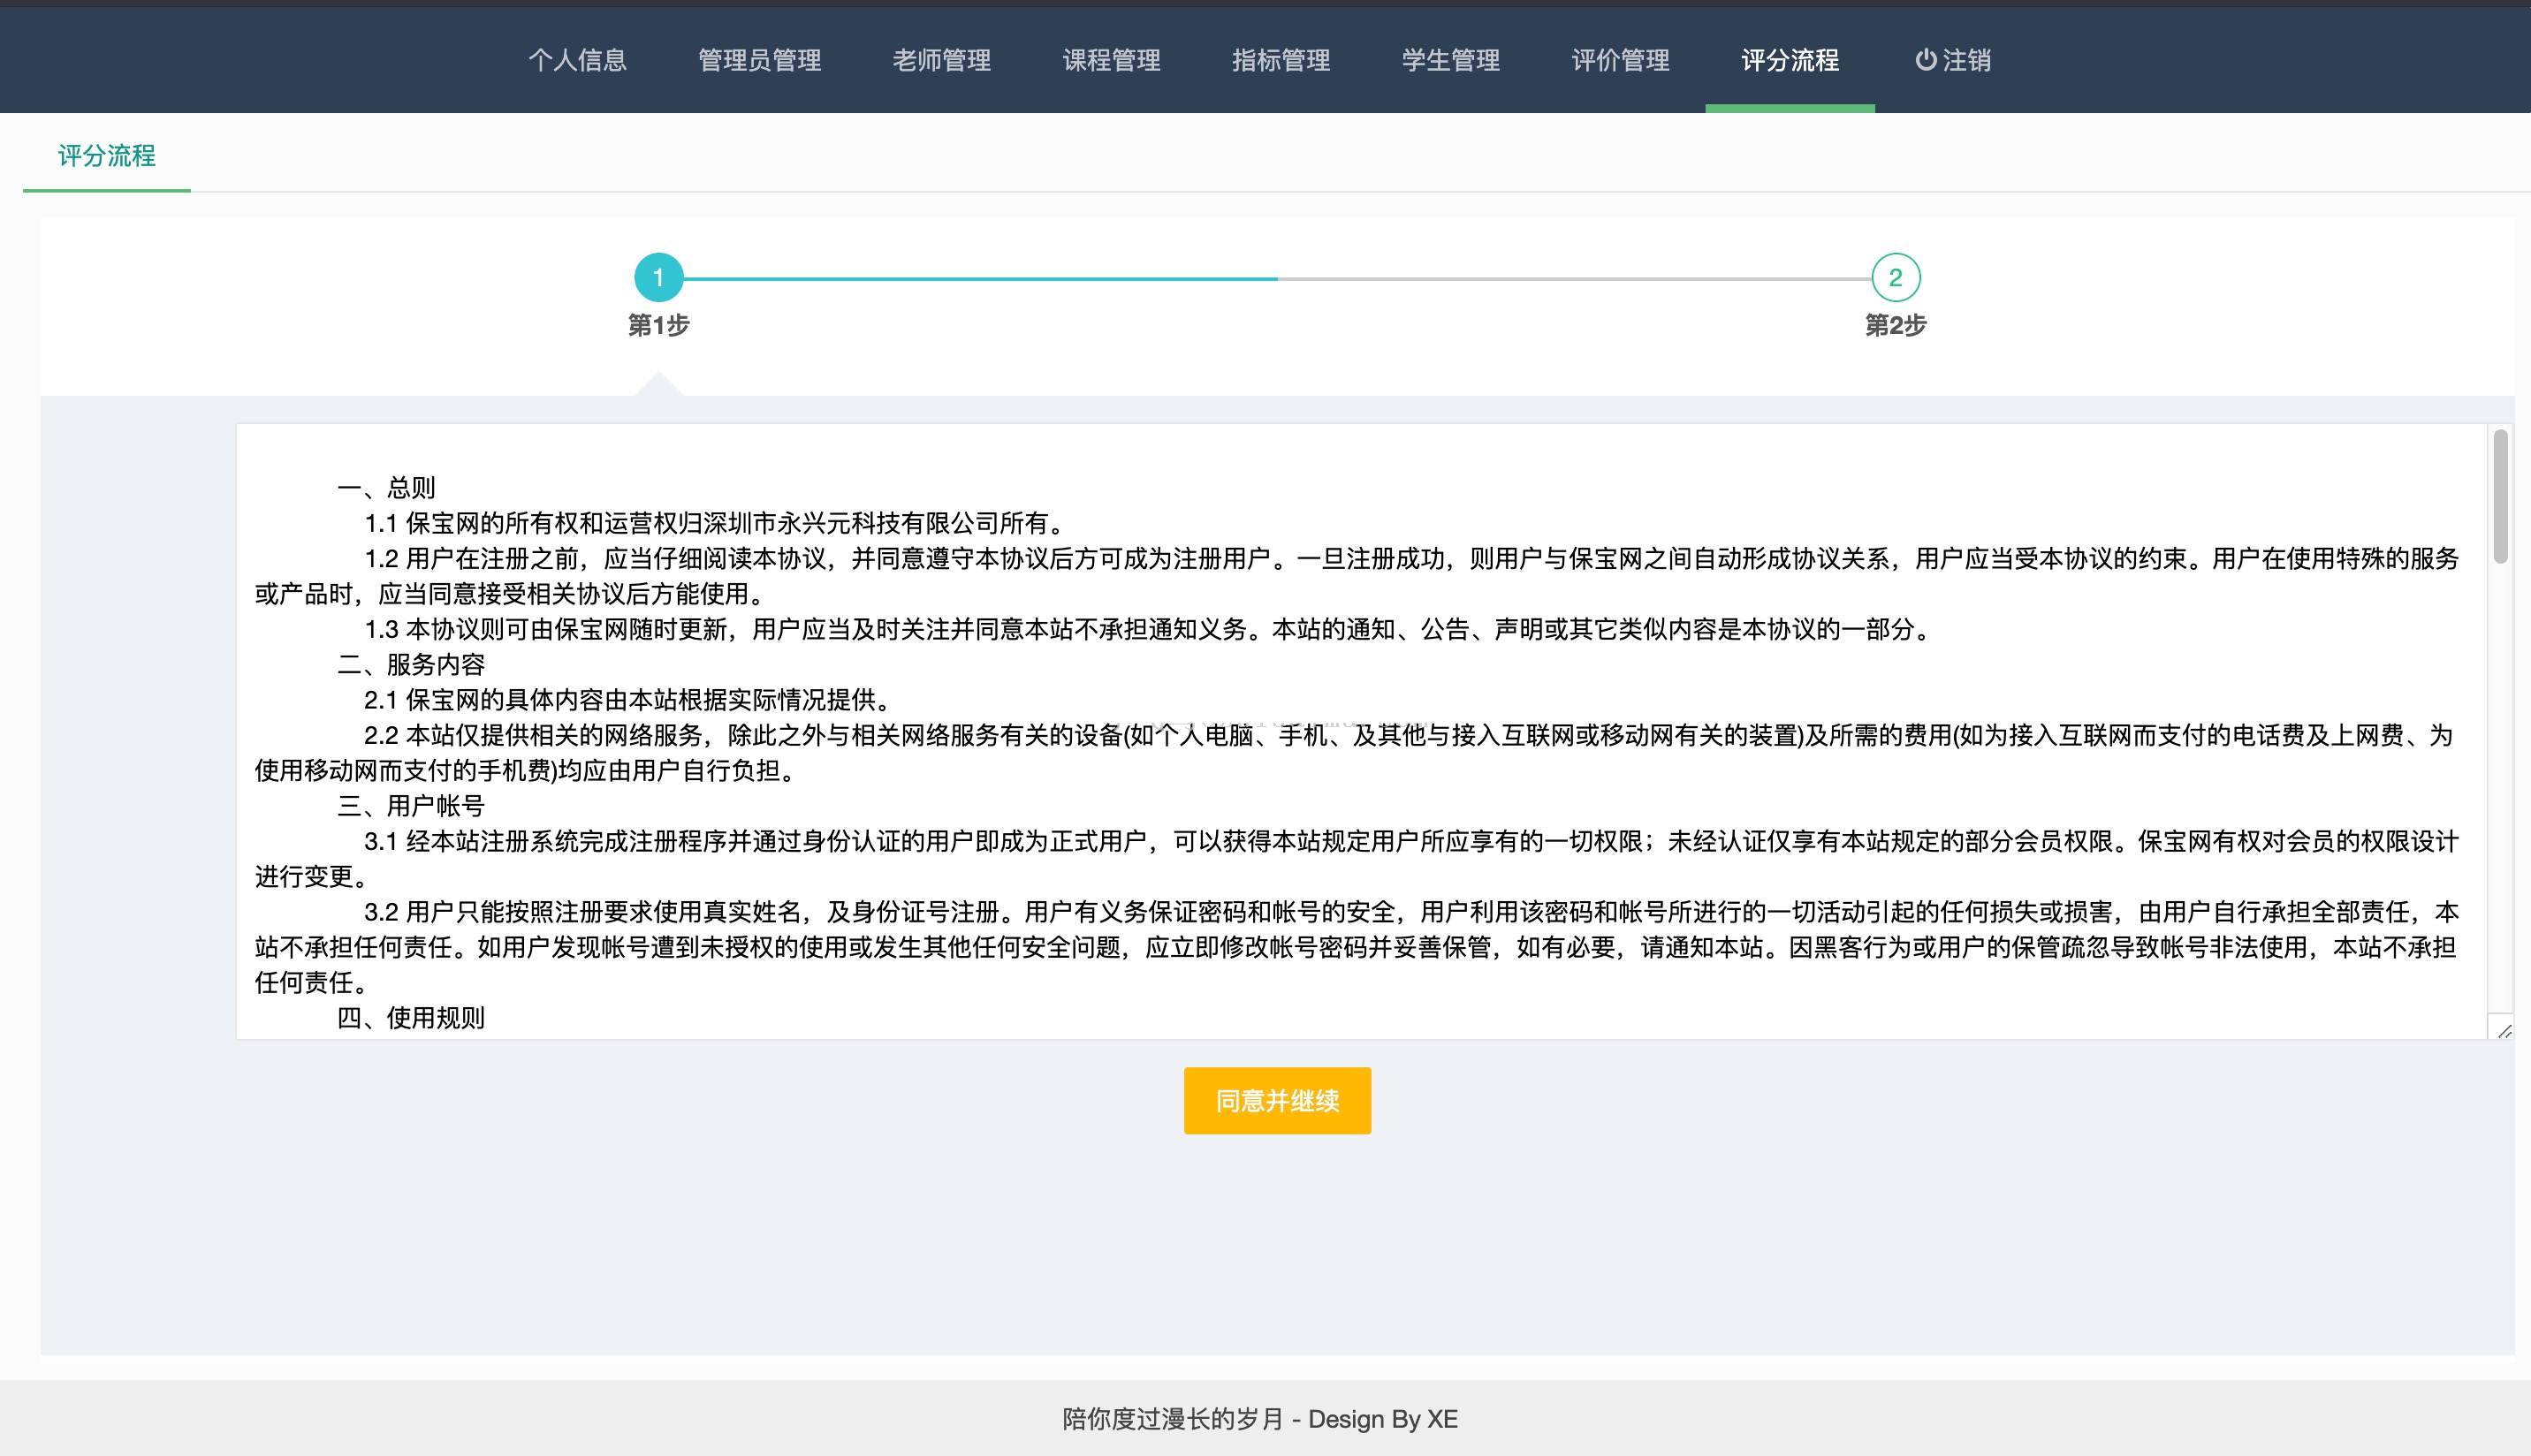Screen dimensions: 2531x1456
Task: Click footer text 陪你度过漫长的岁月 - Design By XE
Action: 1260,1419
